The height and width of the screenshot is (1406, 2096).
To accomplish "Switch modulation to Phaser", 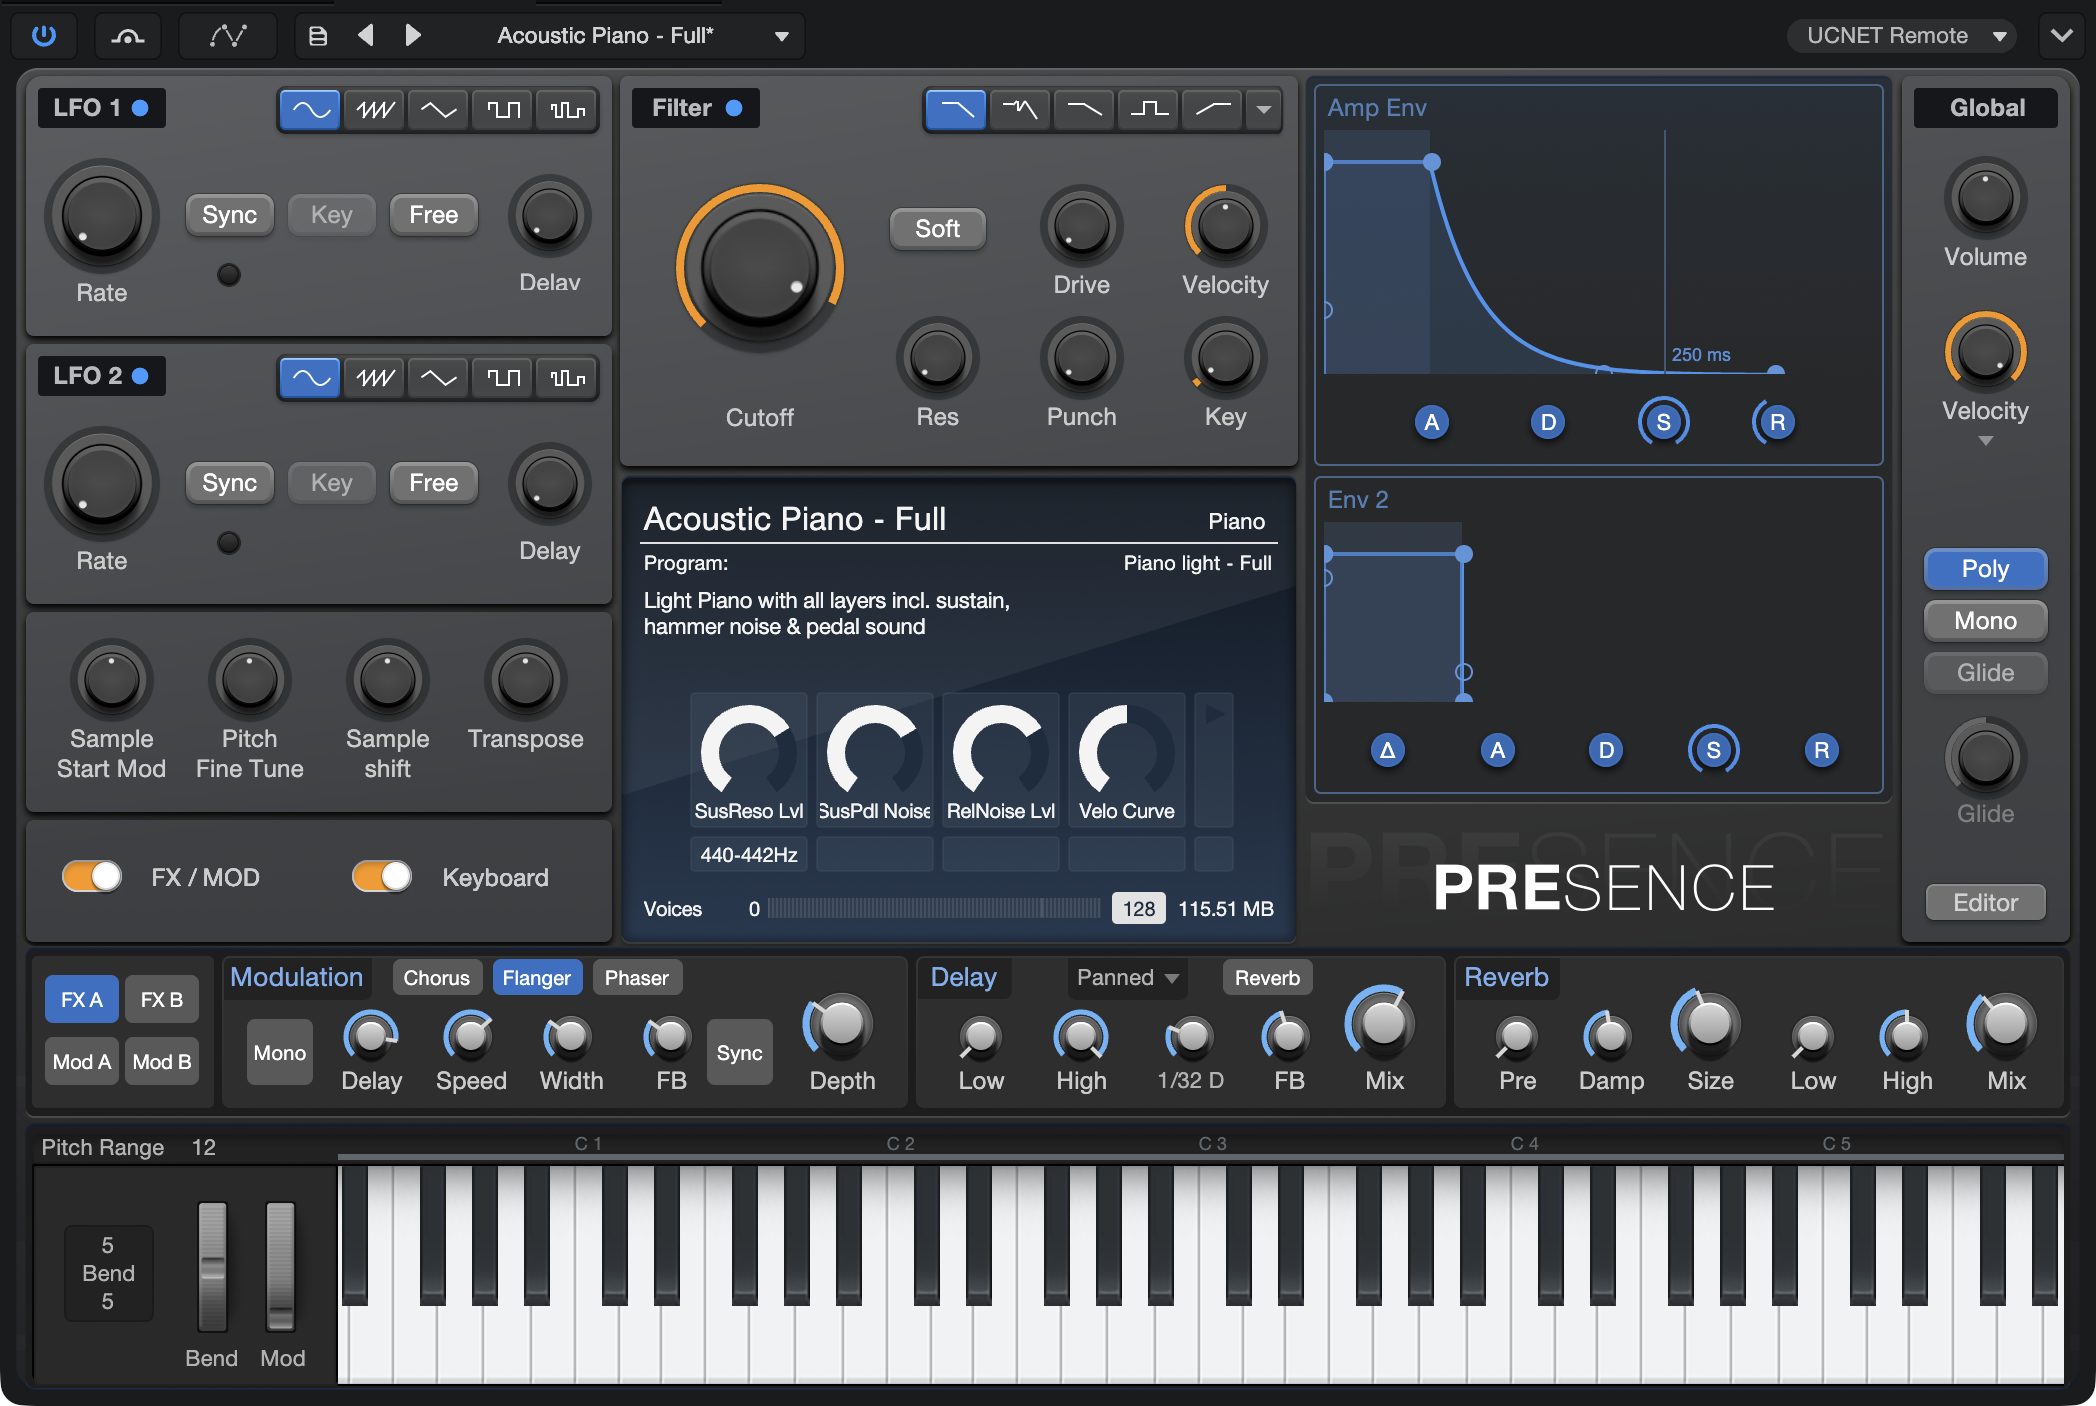I will [x=637, y=978].
